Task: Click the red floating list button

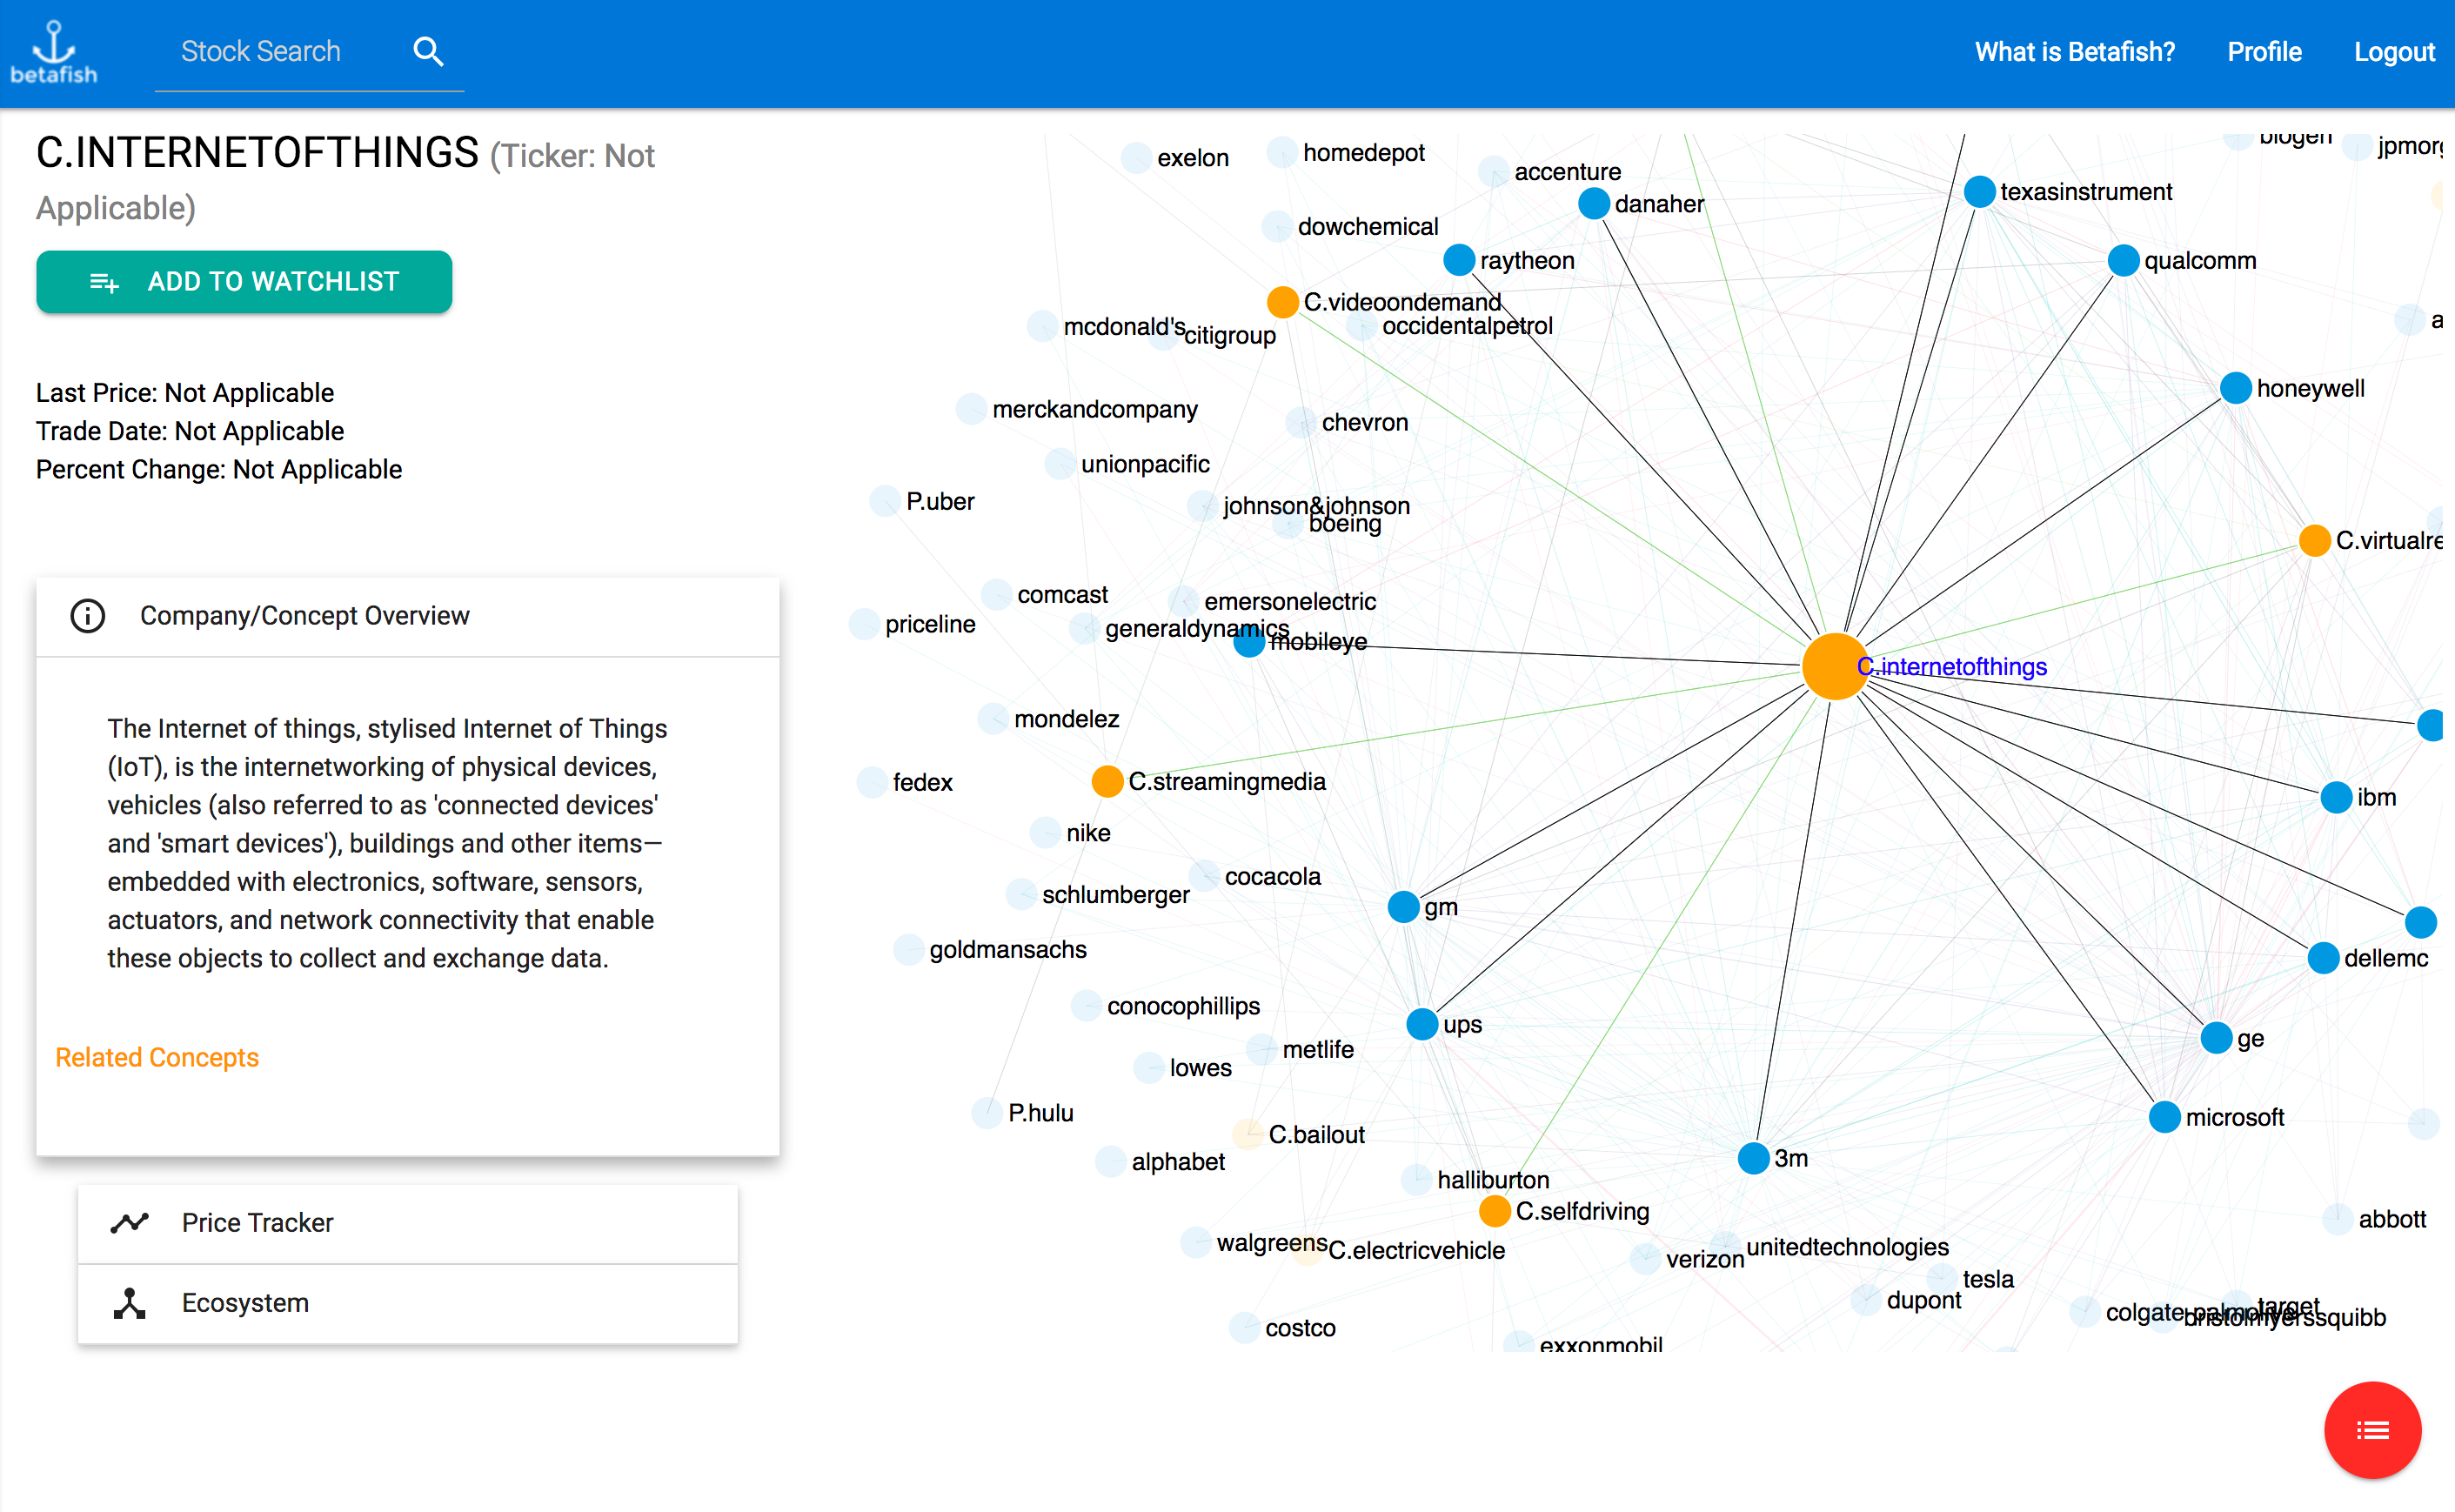Action: point(2372,1430)
